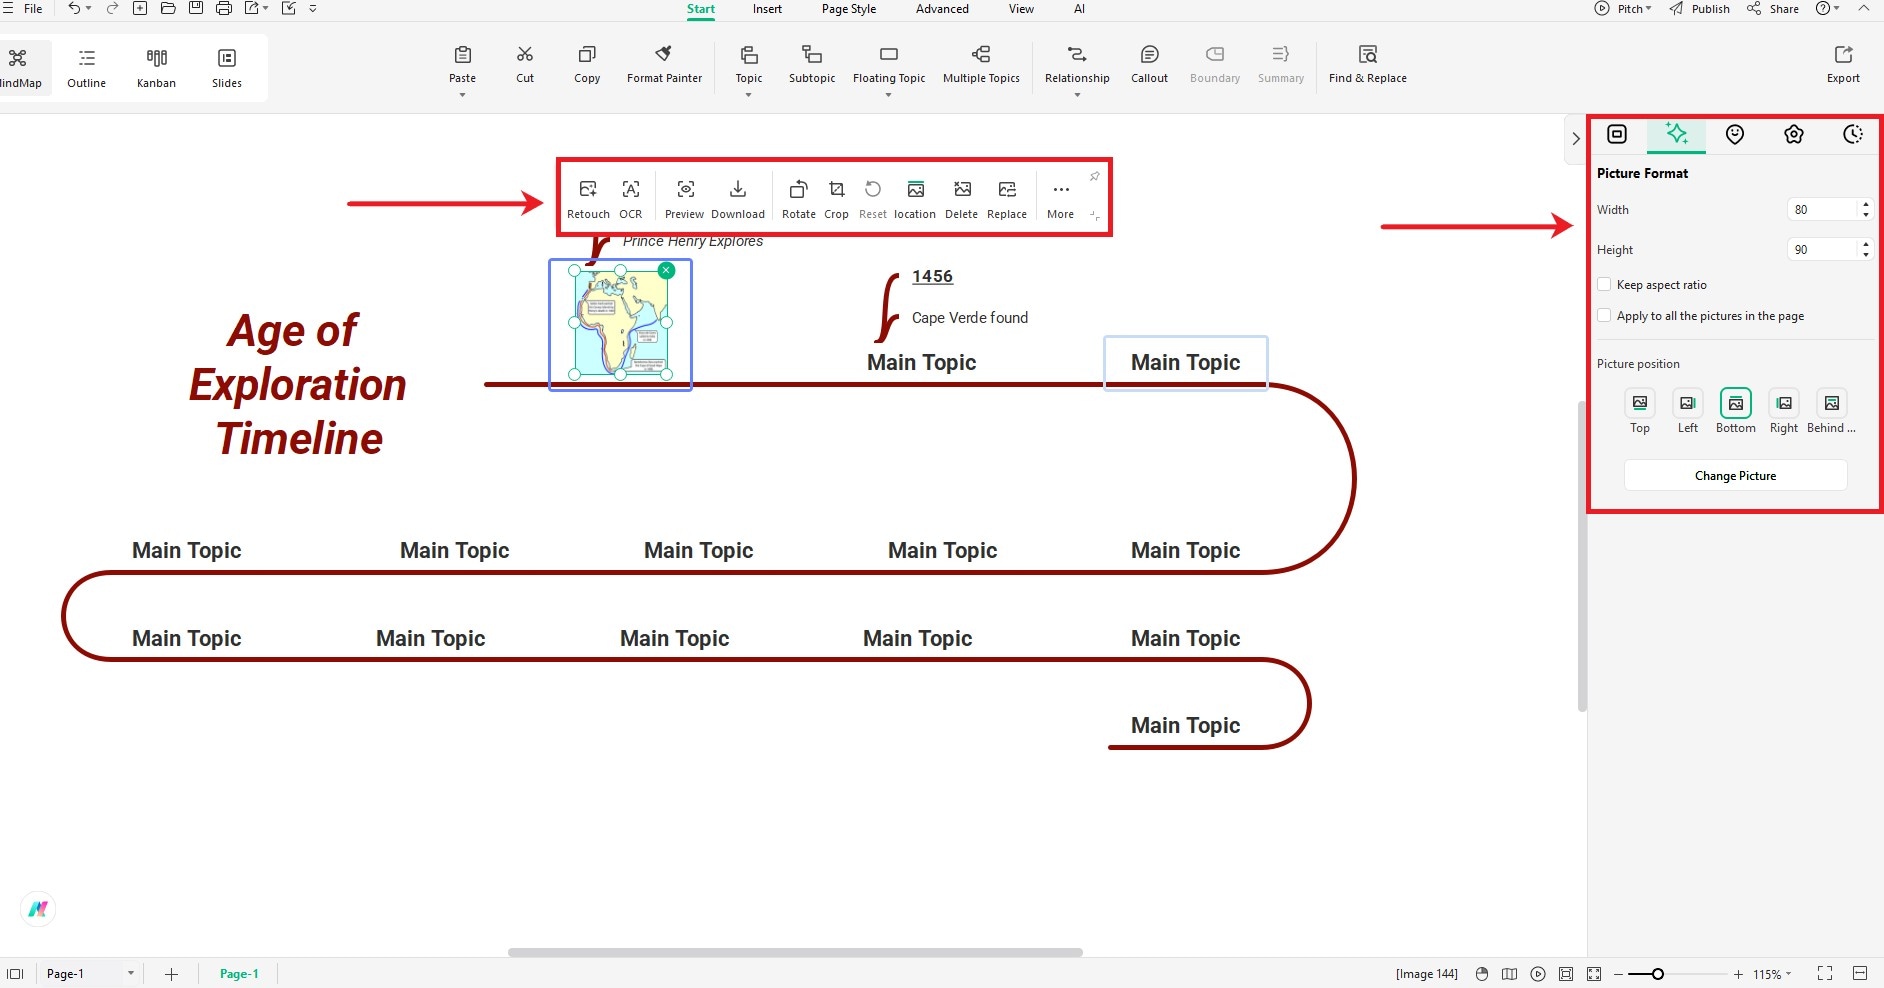Set picture position to Right
The image size is (1884, 988).
tap(1784, 403)
